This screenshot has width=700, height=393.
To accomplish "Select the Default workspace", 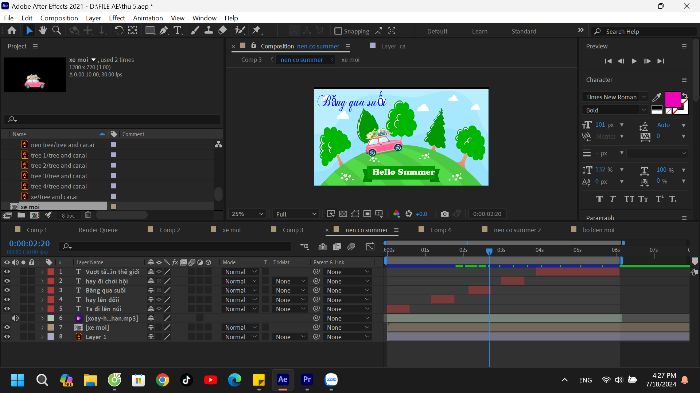I will (x=437, y=31).
